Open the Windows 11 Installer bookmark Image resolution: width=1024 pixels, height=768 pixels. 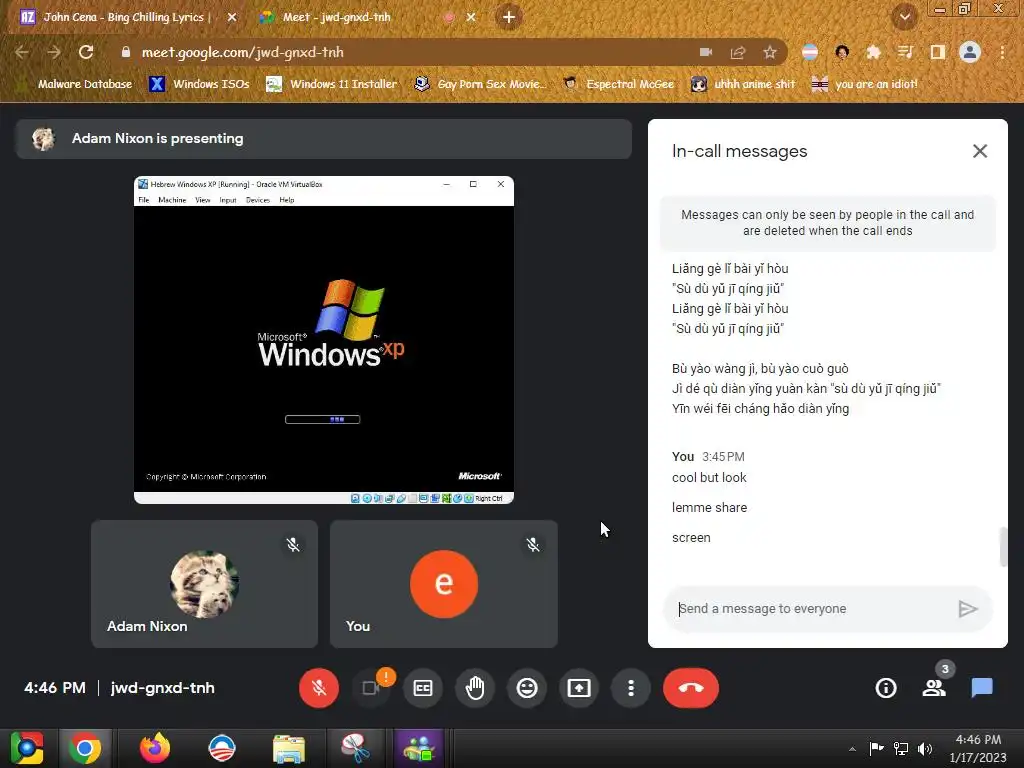(x=331, y=84)
